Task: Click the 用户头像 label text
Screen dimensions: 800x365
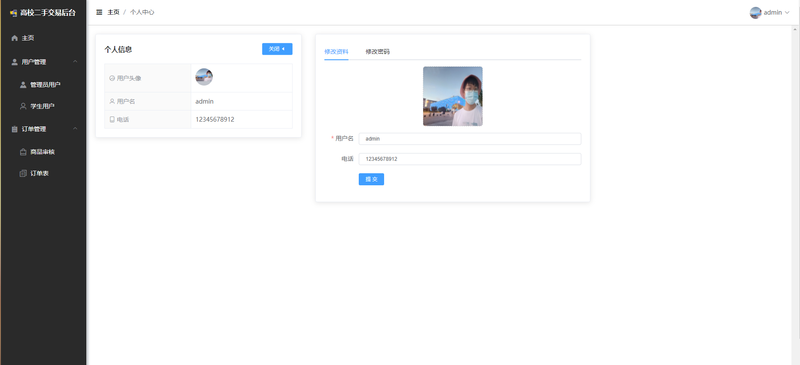Action: pyautogui.click(x=129, y=78)
